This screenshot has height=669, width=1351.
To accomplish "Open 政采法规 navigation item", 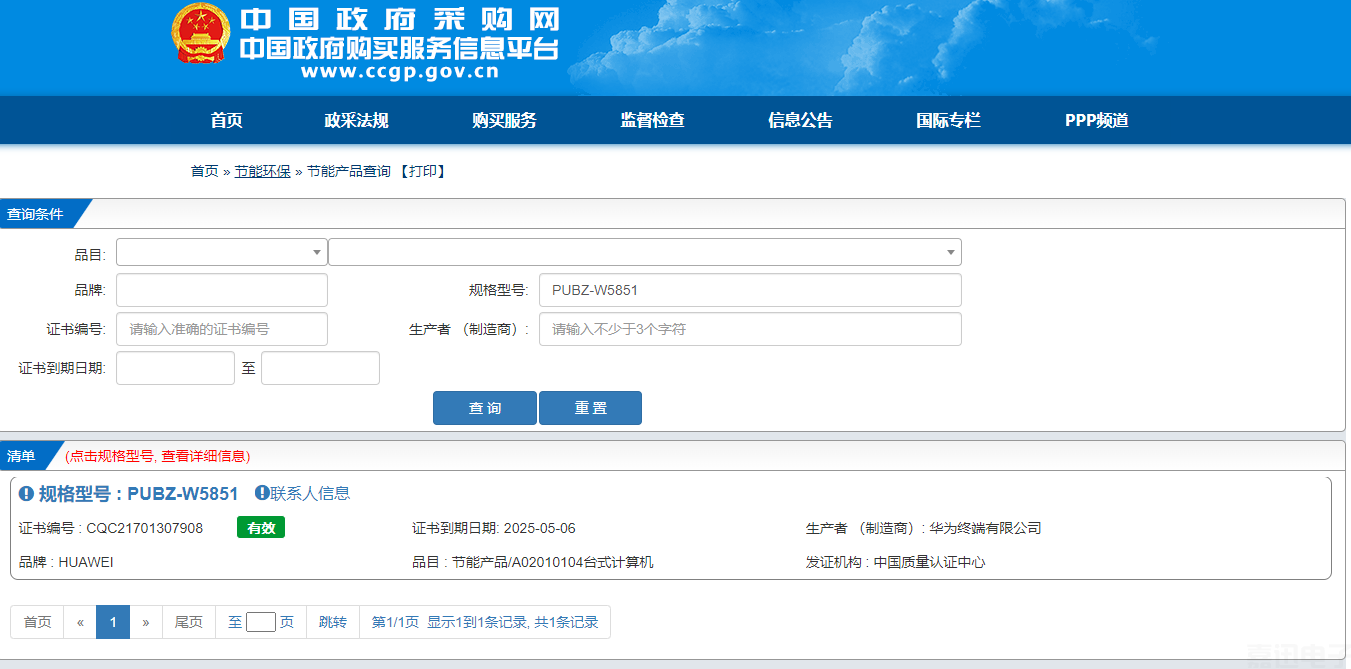I will click(356, 120).
